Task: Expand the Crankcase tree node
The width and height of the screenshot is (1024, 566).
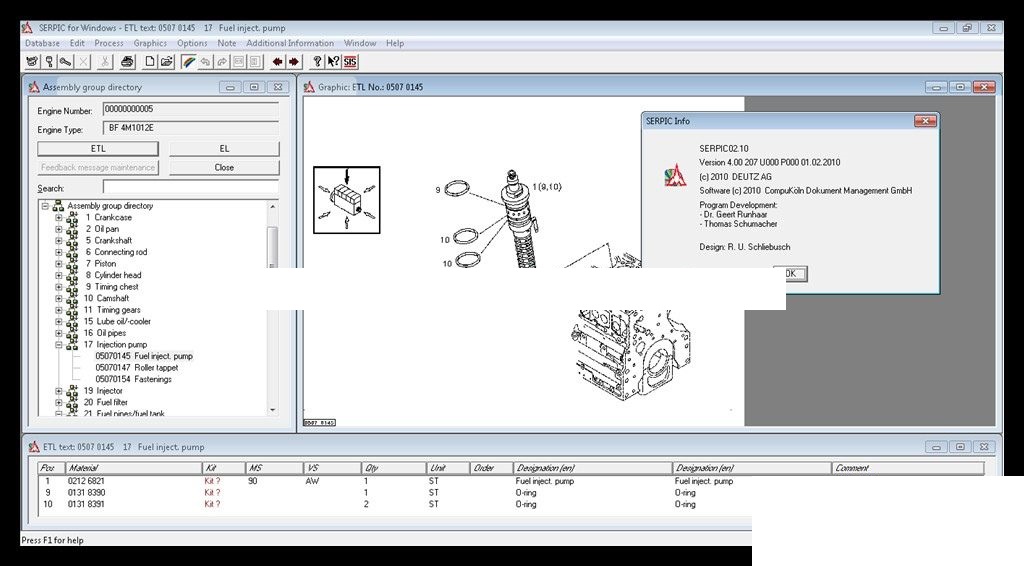Action: coord(59,217)
